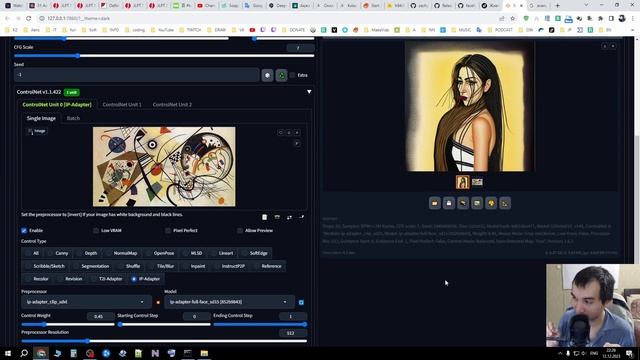The image size is (640, 360).
Task: Close the gallery preview with X icon
Action: tap(613, 46)
